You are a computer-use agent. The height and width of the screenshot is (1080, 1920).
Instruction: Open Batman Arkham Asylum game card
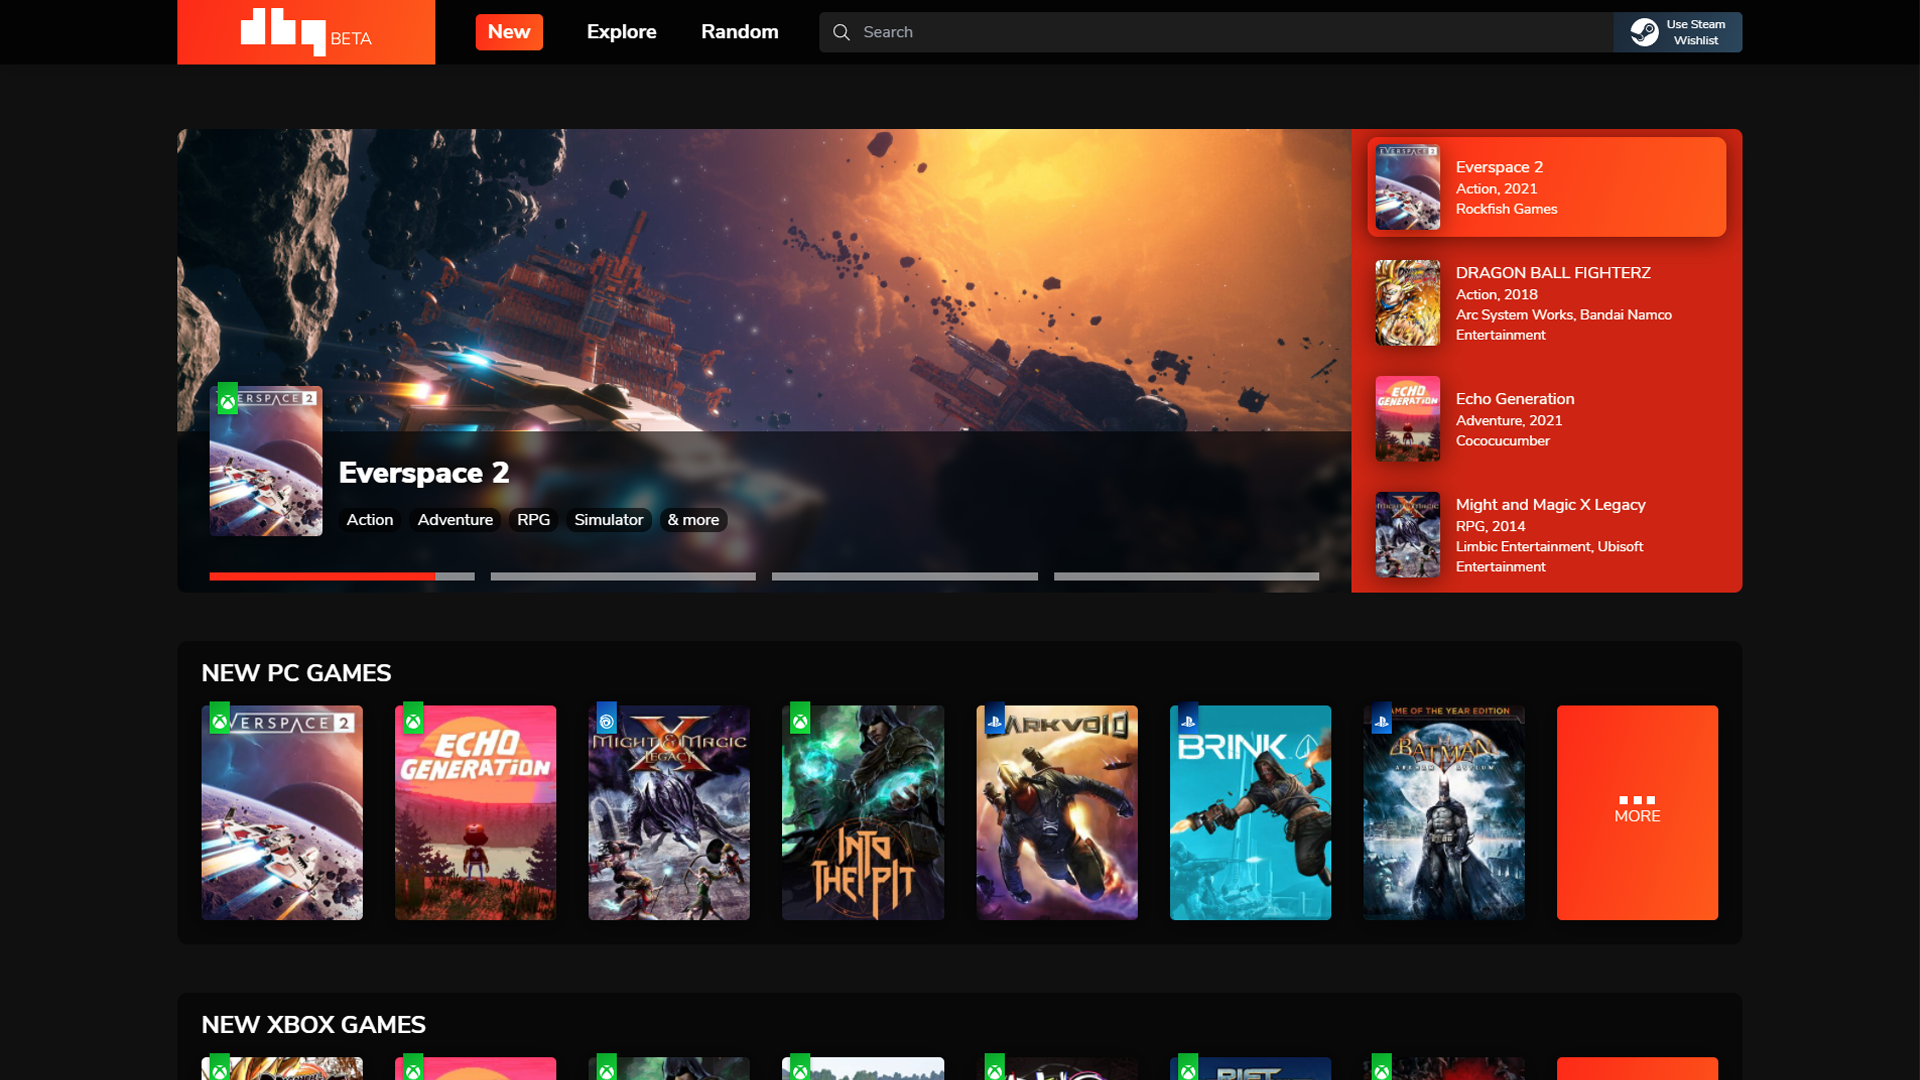[x=1444, y=813]
